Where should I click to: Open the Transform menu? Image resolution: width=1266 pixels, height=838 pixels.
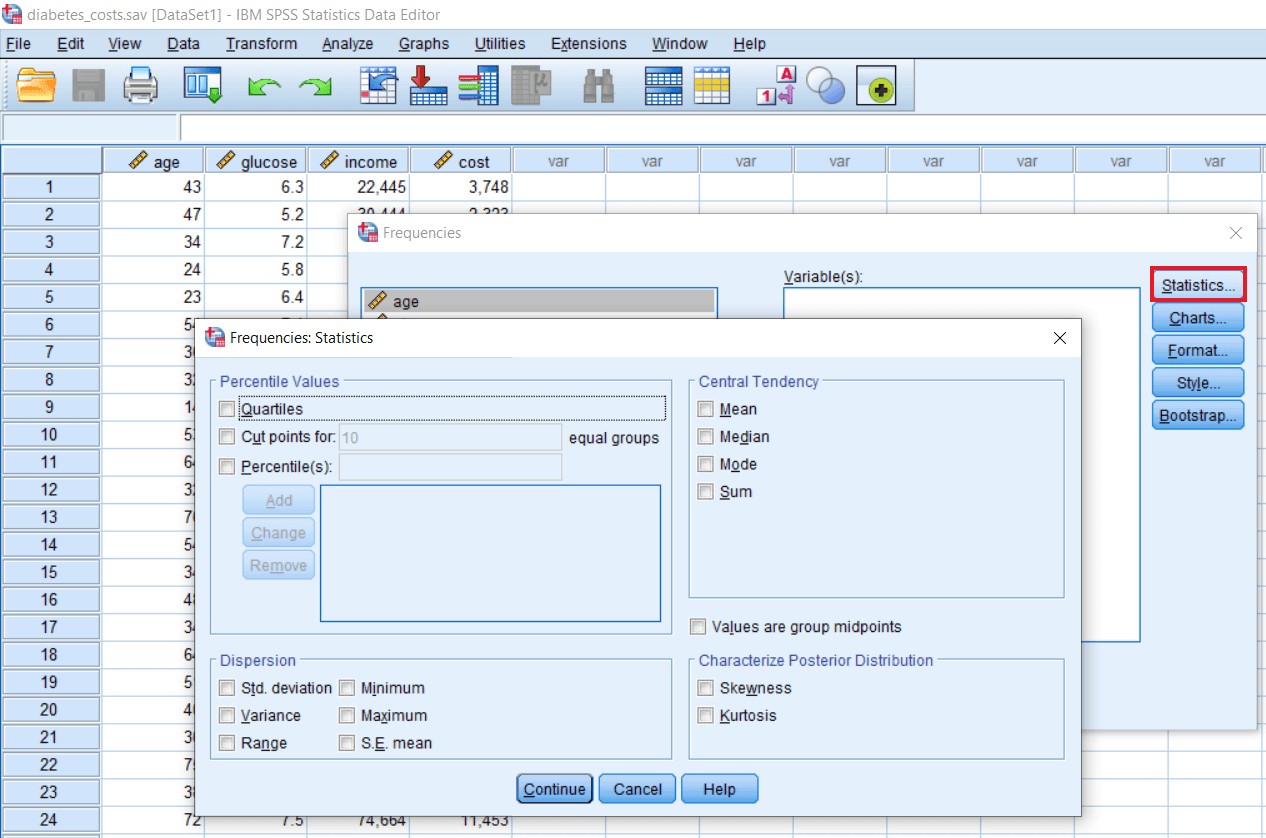tap(261, 43)
